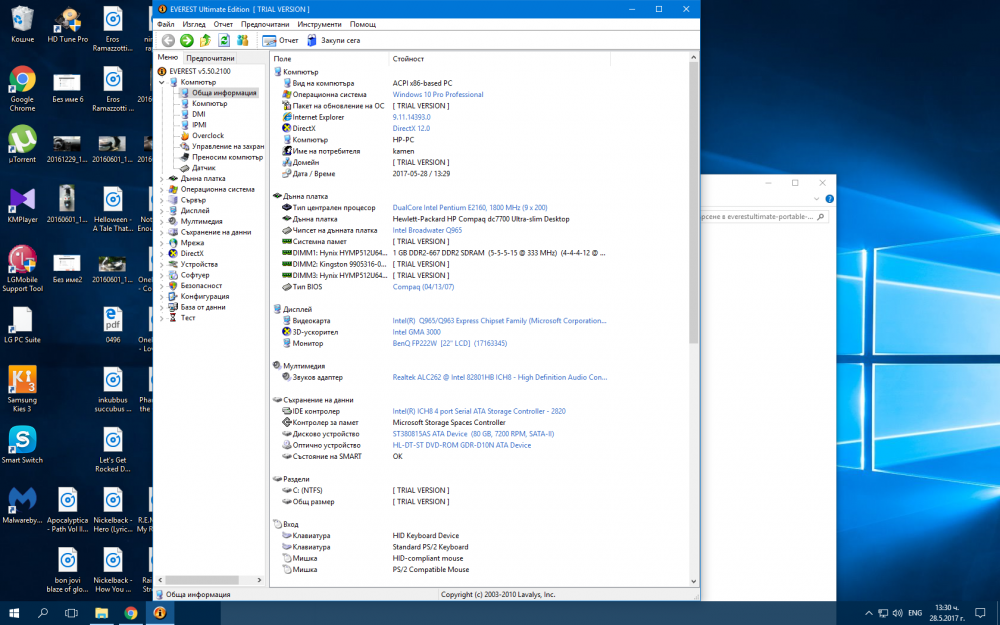Open the Инструменти menu
1000x625 pixels.
(319, 24)
